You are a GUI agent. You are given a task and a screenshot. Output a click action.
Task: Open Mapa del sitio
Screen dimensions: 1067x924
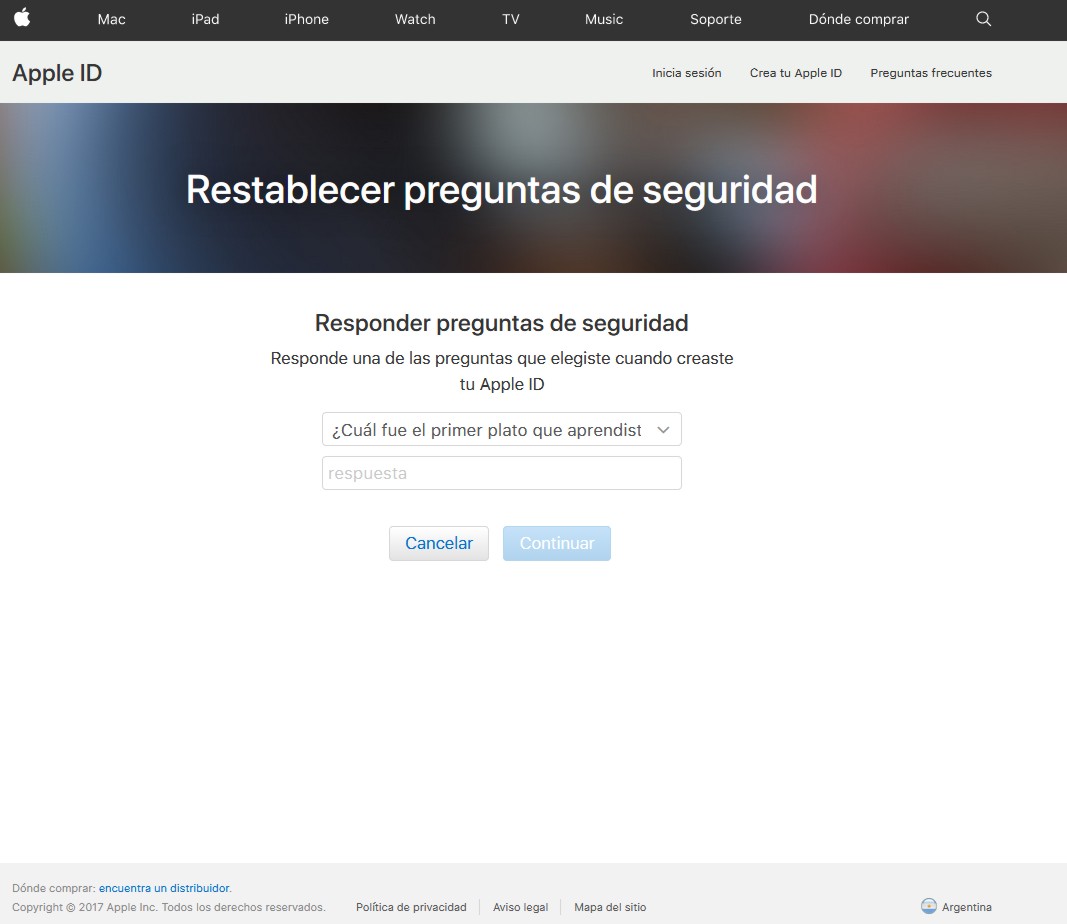(x=610, y=907)
